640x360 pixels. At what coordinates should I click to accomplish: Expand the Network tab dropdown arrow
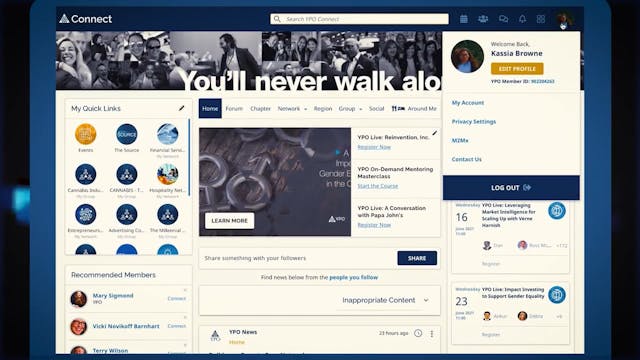pyautogui.click(x=305, y=109)
